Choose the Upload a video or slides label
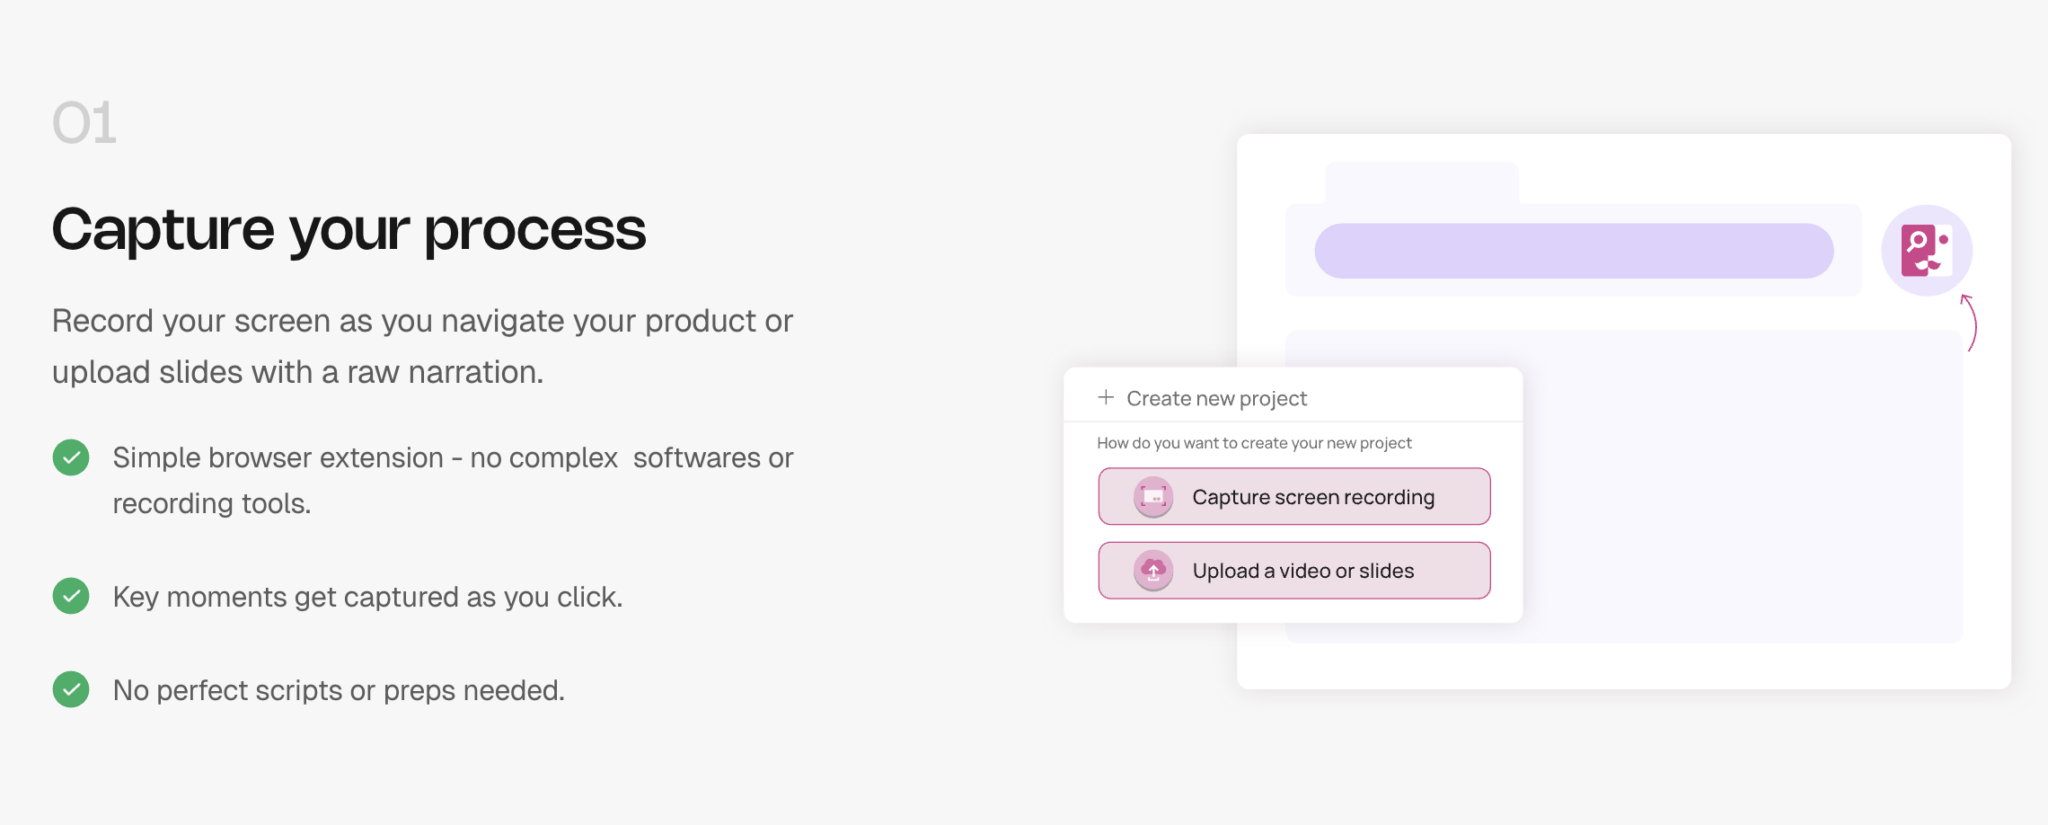Viewport: 2048px width, 825px height. [1303, 571]
